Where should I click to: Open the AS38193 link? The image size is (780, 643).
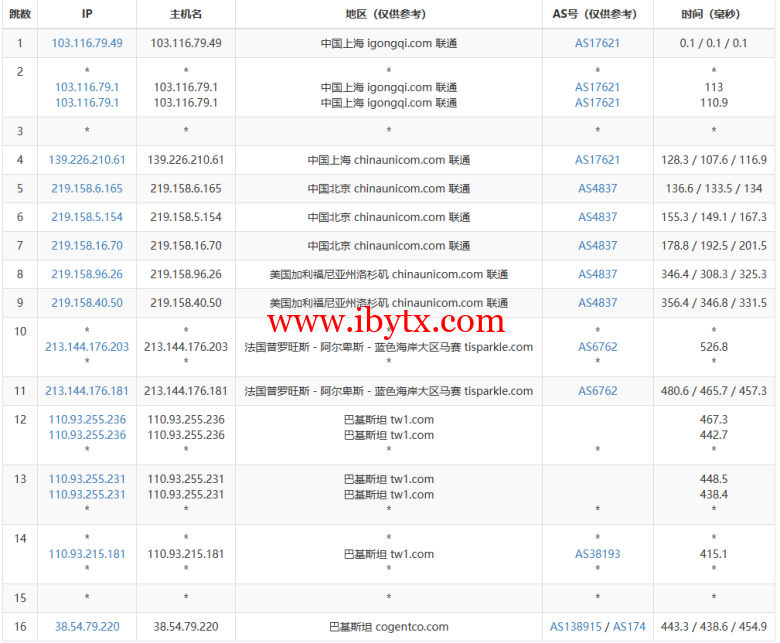point(597,554)
